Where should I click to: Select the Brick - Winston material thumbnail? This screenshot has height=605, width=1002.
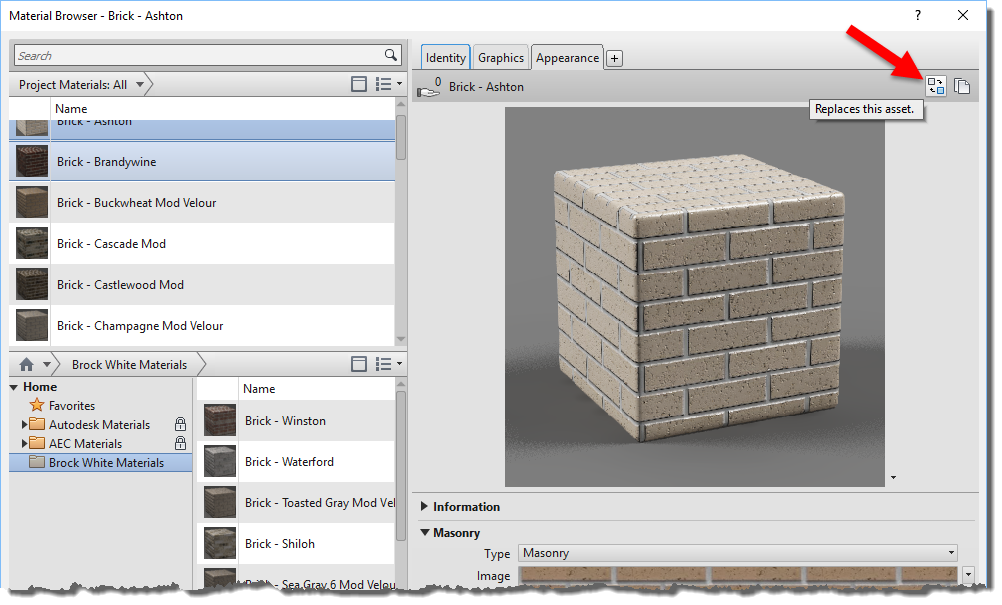point(219,420)
